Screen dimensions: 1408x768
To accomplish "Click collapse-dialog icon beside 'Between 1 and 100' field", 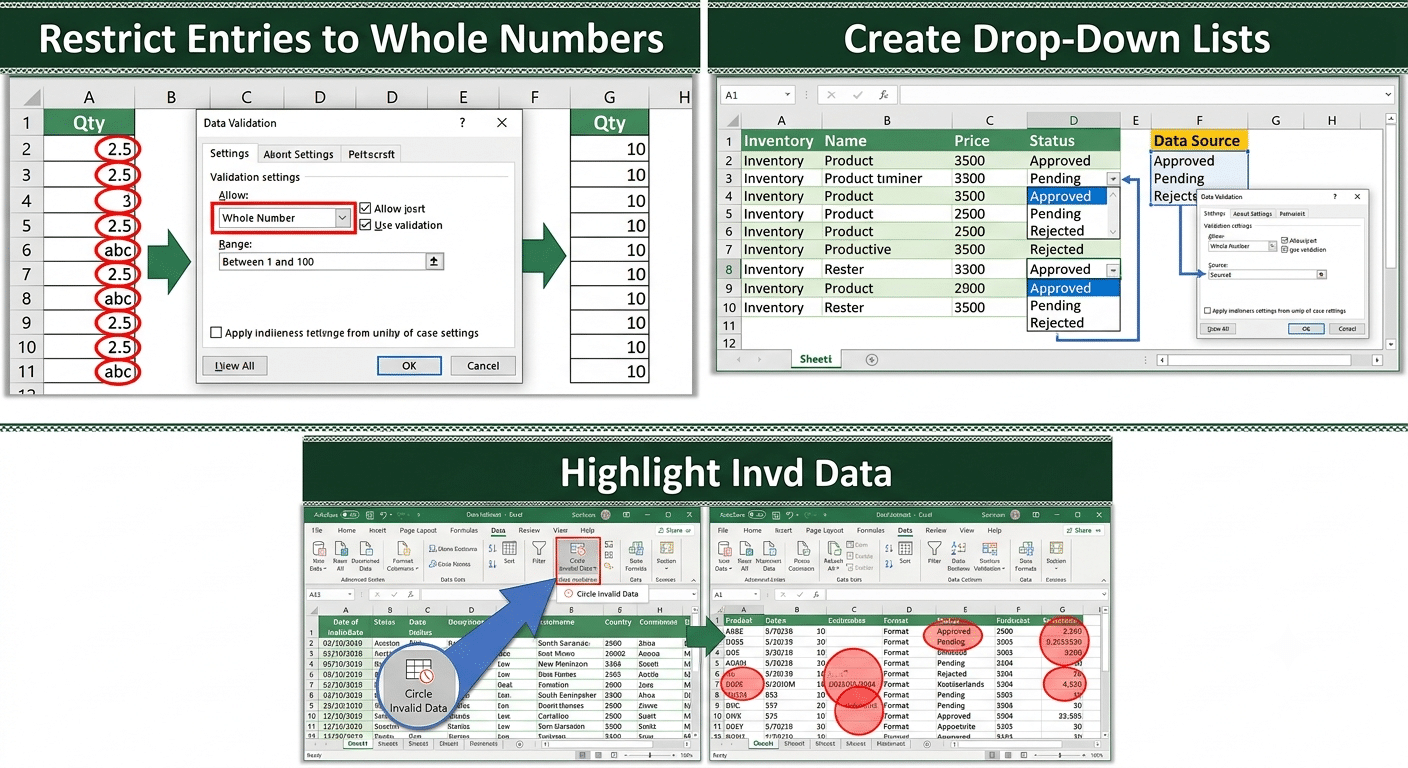I will 434,261.
